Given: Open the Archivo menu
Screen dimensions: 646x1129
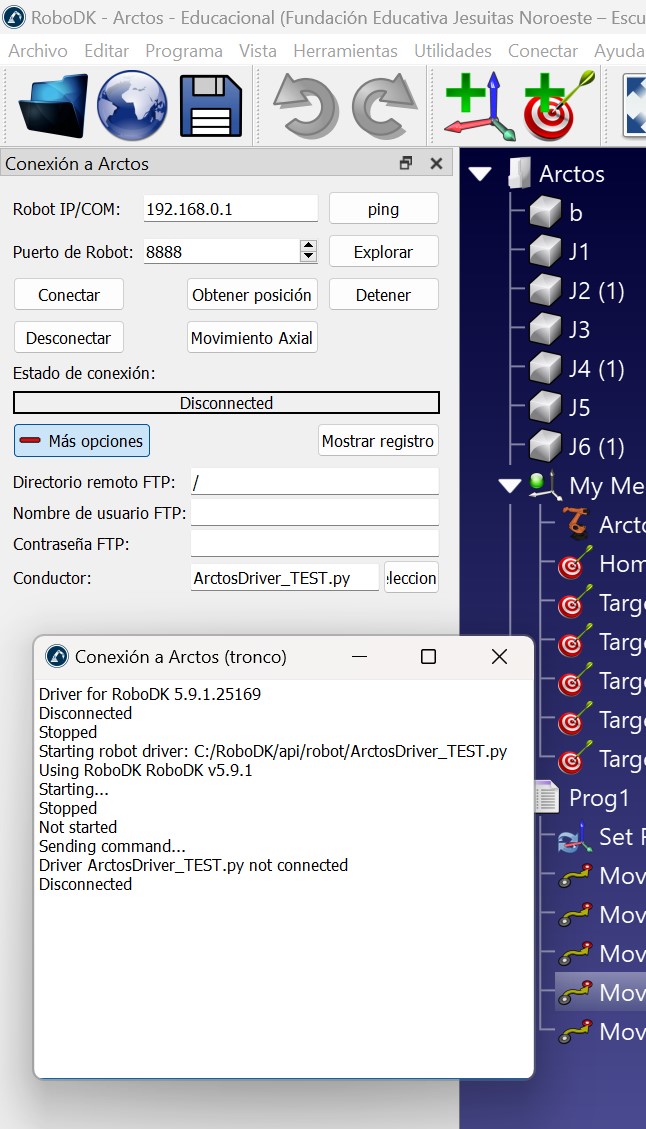Looking at the screenshot, I should (x=37, y=51).
